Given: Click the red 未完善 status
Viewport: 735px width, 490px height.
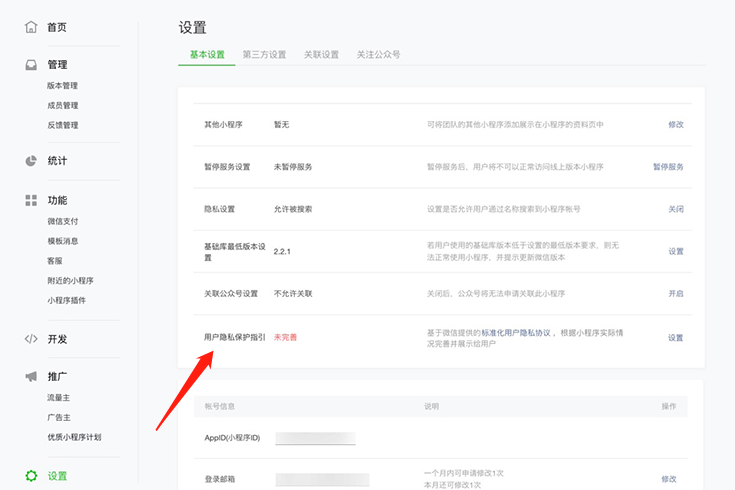Looking at the screenshot, I should coord(285,337).
